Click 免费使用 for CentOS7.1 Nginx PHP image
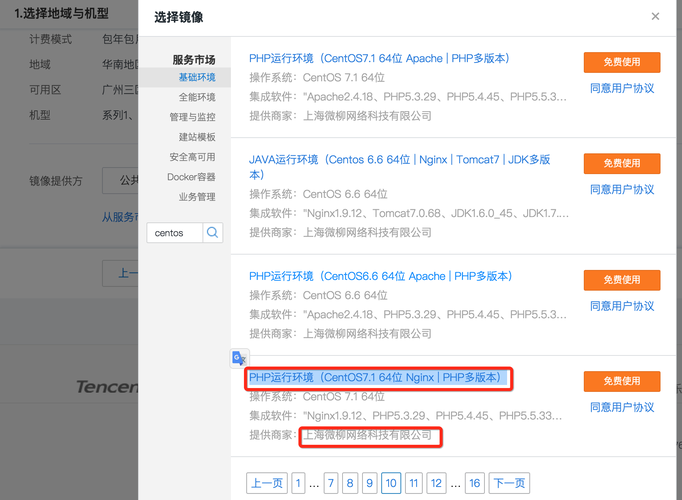Screen dimensions: 682x500 622,381
